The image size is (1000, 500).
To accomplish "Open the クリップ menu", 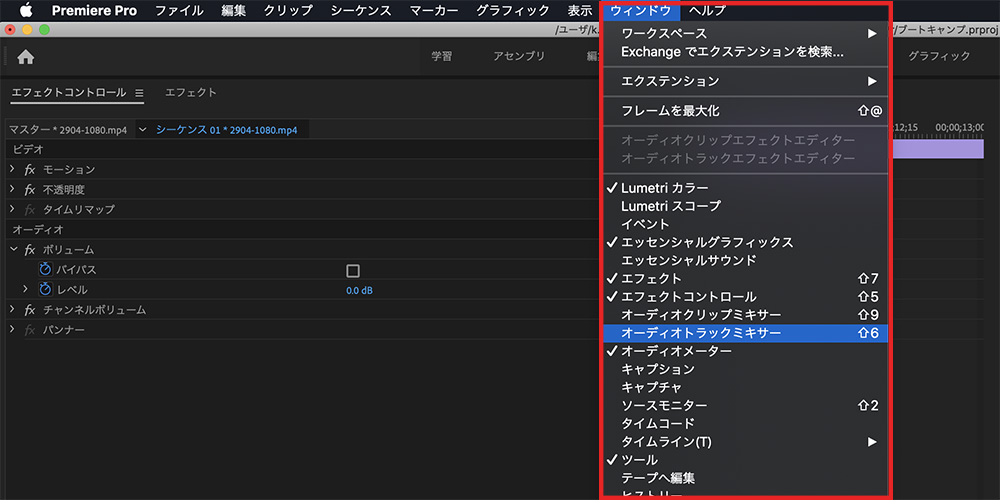I will tap(288, 10).
